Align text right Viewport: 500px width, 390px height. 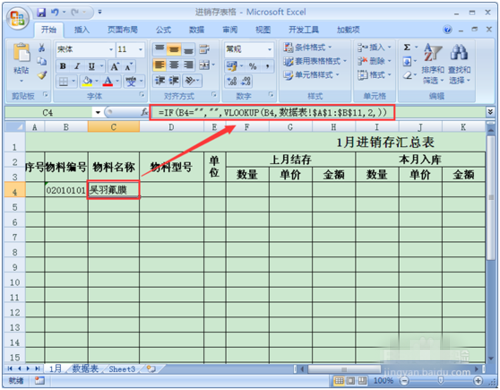188,65
